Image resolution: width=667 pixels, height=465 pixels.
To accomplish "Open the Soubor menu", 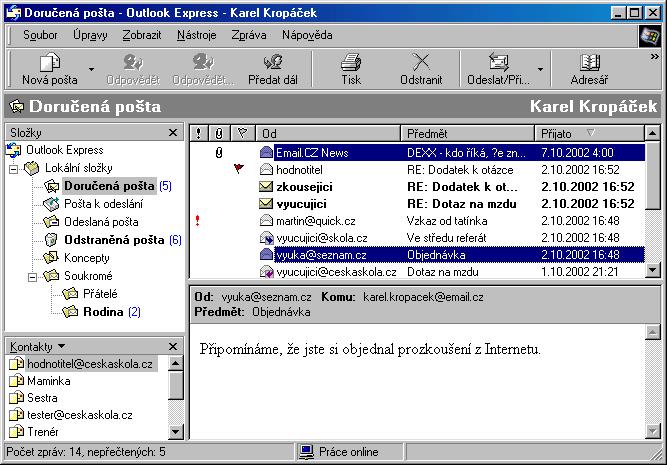I will (x=40, y=35).
